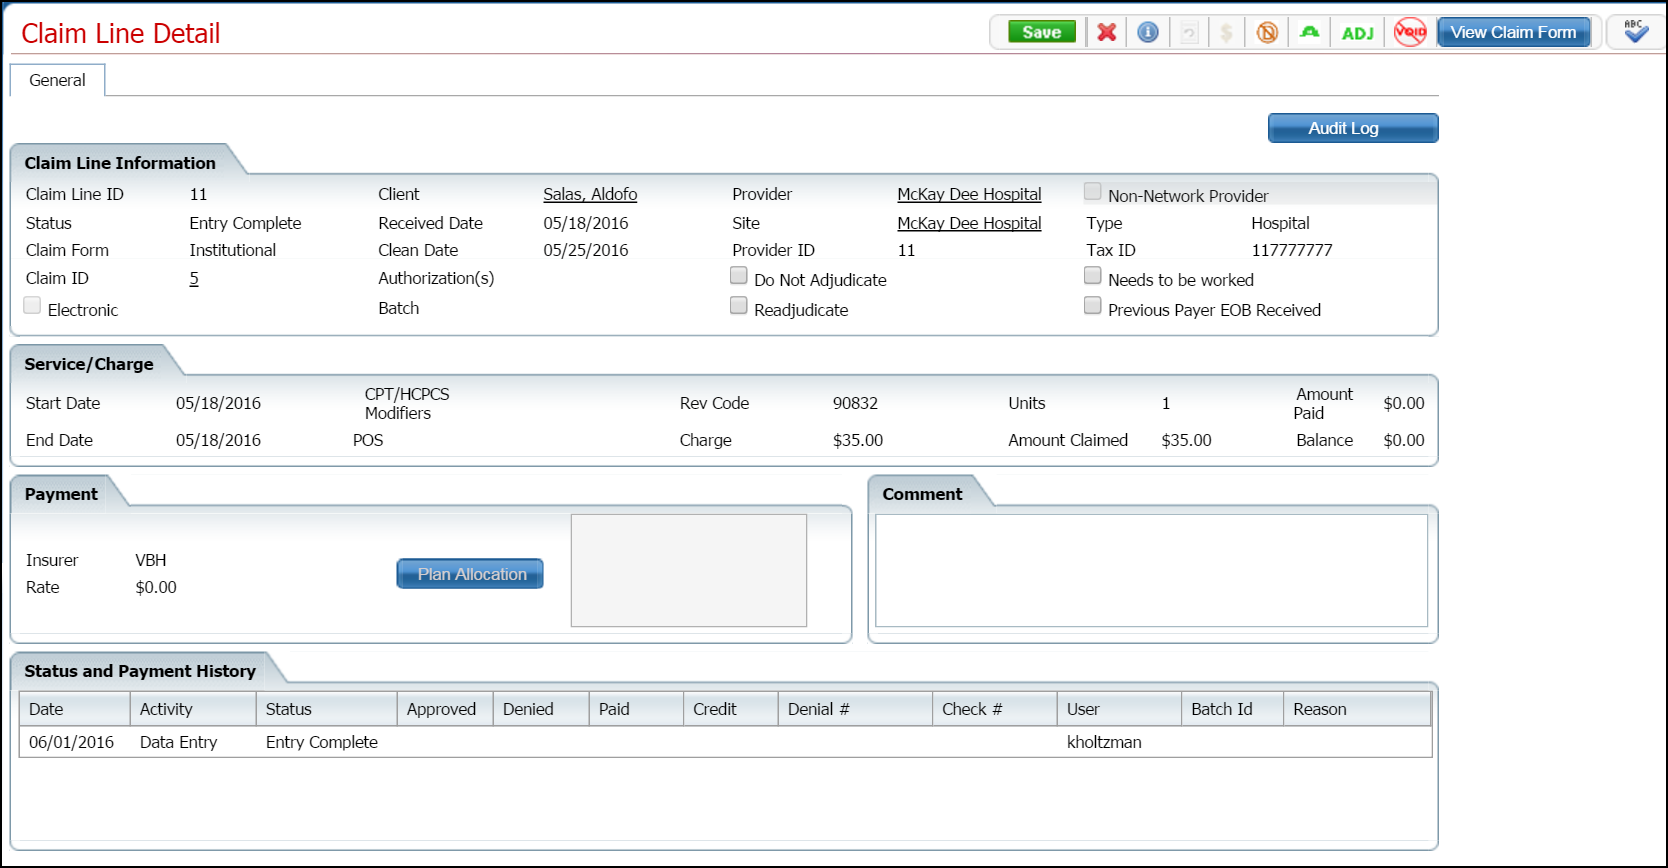Click the green ADJ adjudicate icon
This screenshot has height=868, width=1668.
point(1357,33)
